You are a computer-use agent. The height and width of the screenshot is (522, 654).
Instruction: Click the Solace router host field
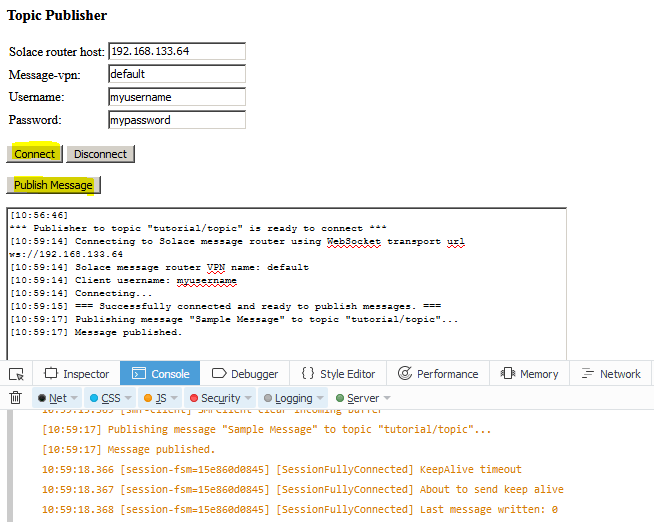(176, 51)
